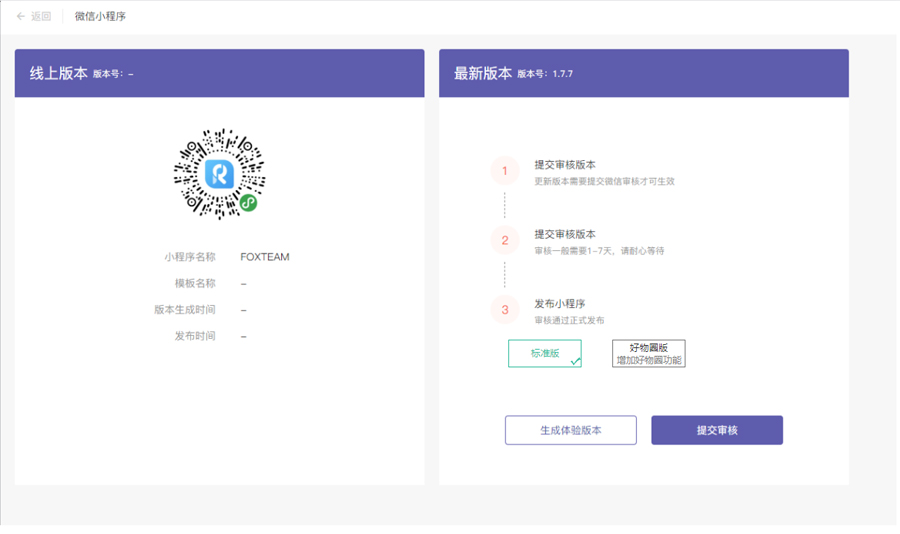Click the 线上版本 panel header title
Viewport: 900px width, 534px height.
pyautogui.click(x=58, y=73)
